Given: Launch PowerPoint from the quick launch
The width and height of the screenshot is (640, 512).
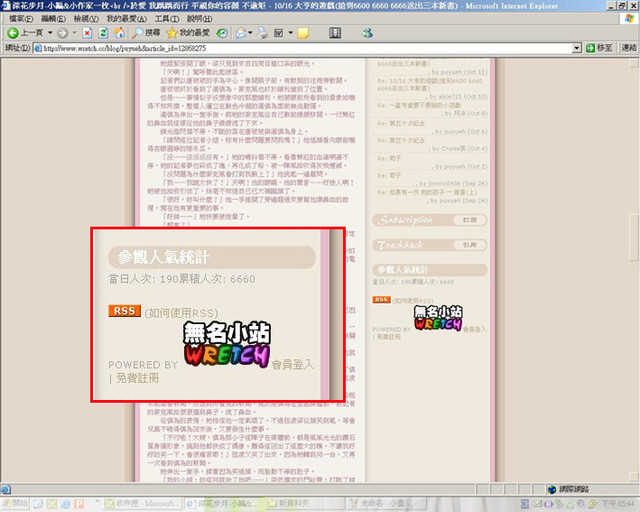Looking at the screenshot, I should [x=79, y=504].
